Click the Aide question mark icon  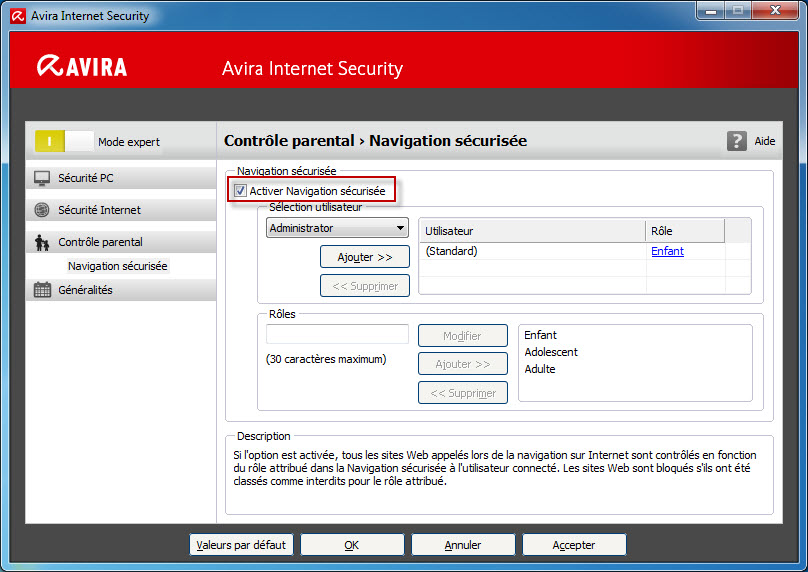tap(736, 141)
